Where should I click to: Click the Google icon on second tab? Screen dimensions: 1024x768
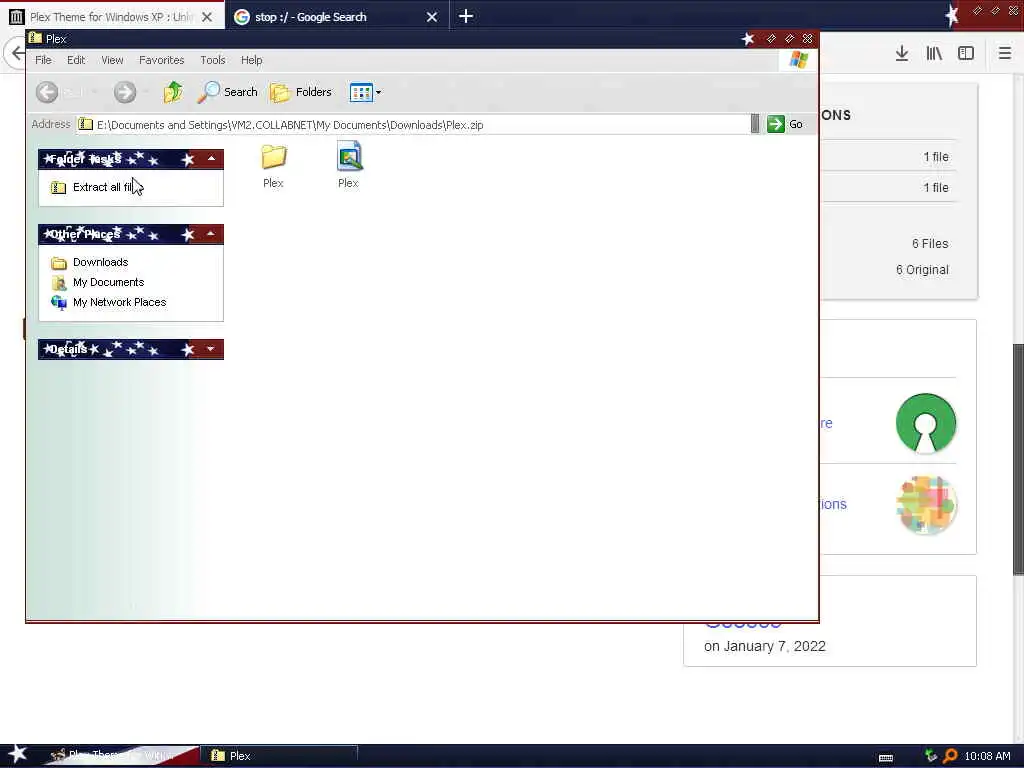coord(242,17)
